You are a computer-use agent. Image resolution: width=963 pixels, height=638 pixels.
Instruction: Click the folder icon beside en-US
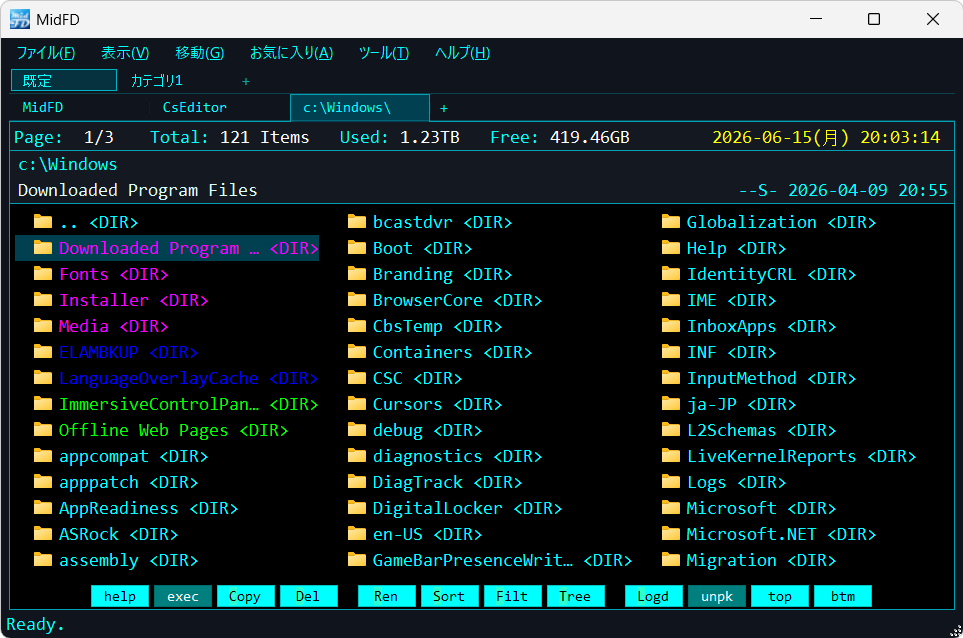(x=357, y=534)
